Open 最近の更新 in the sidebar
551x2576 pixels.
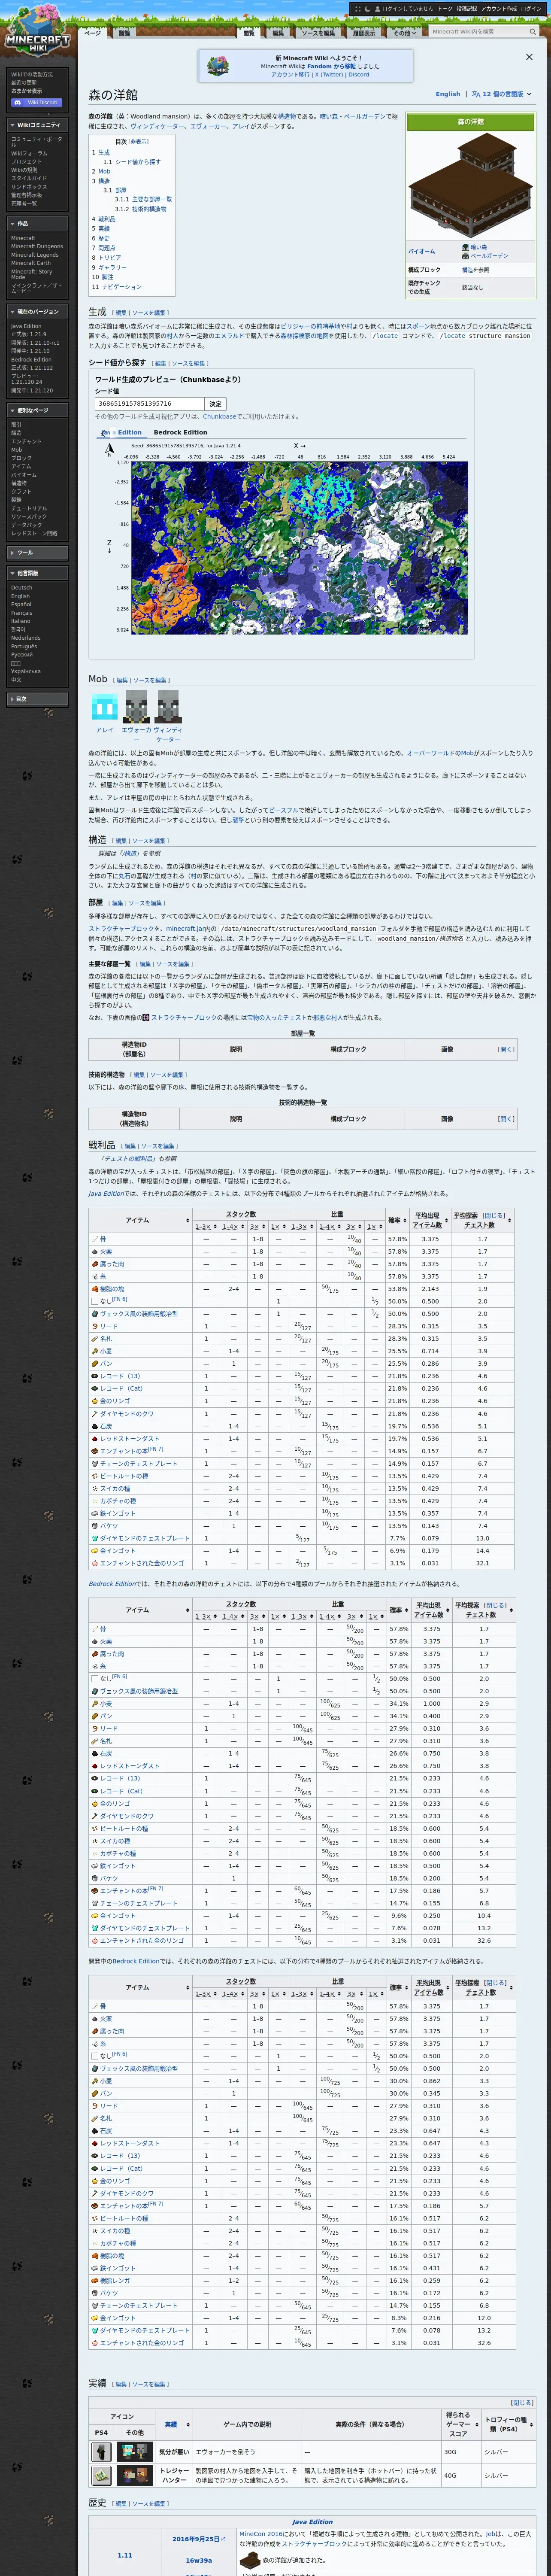(25, 82)
